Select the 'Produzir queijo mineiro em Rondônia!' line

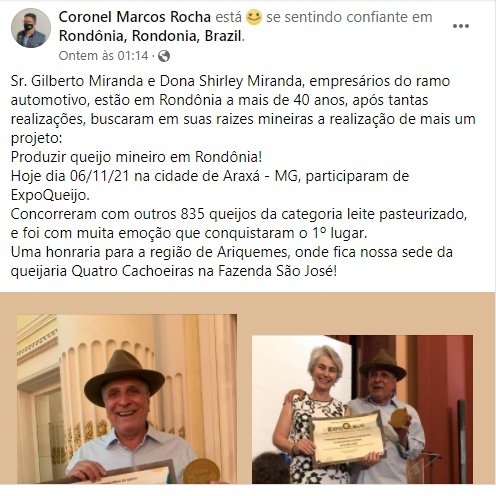137,157
